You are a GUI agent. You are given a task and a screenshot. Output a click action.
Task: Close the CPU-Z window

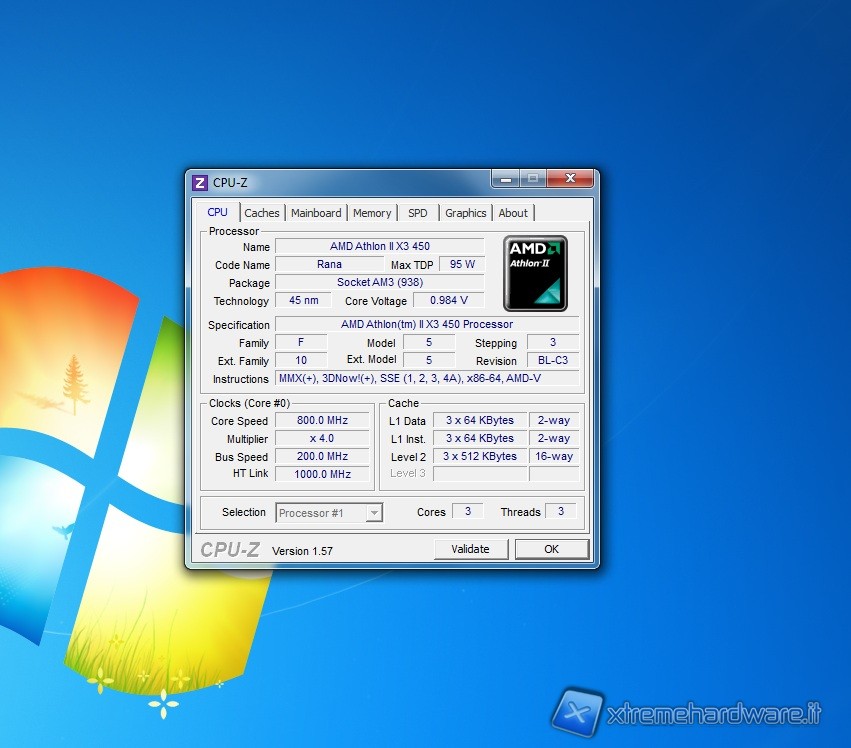pyautogui.click(x=571, y=179)
